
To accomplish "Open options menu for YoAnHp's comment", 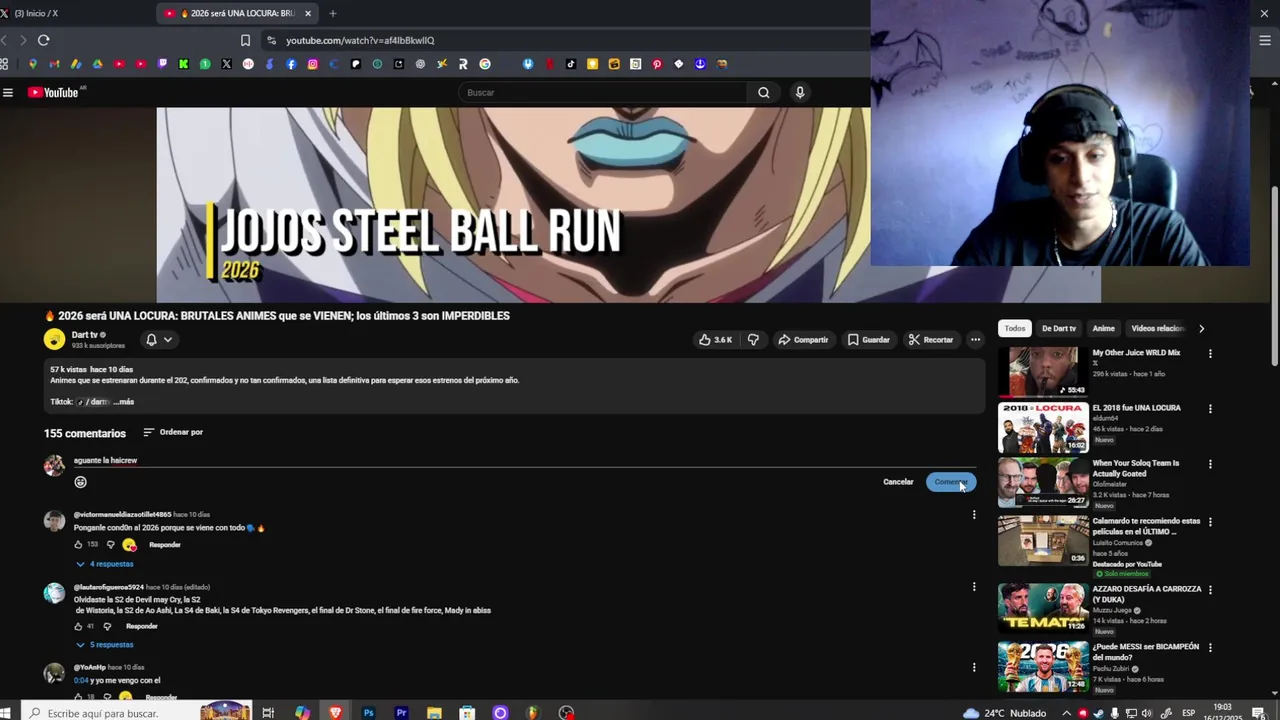I will point(974,667).
